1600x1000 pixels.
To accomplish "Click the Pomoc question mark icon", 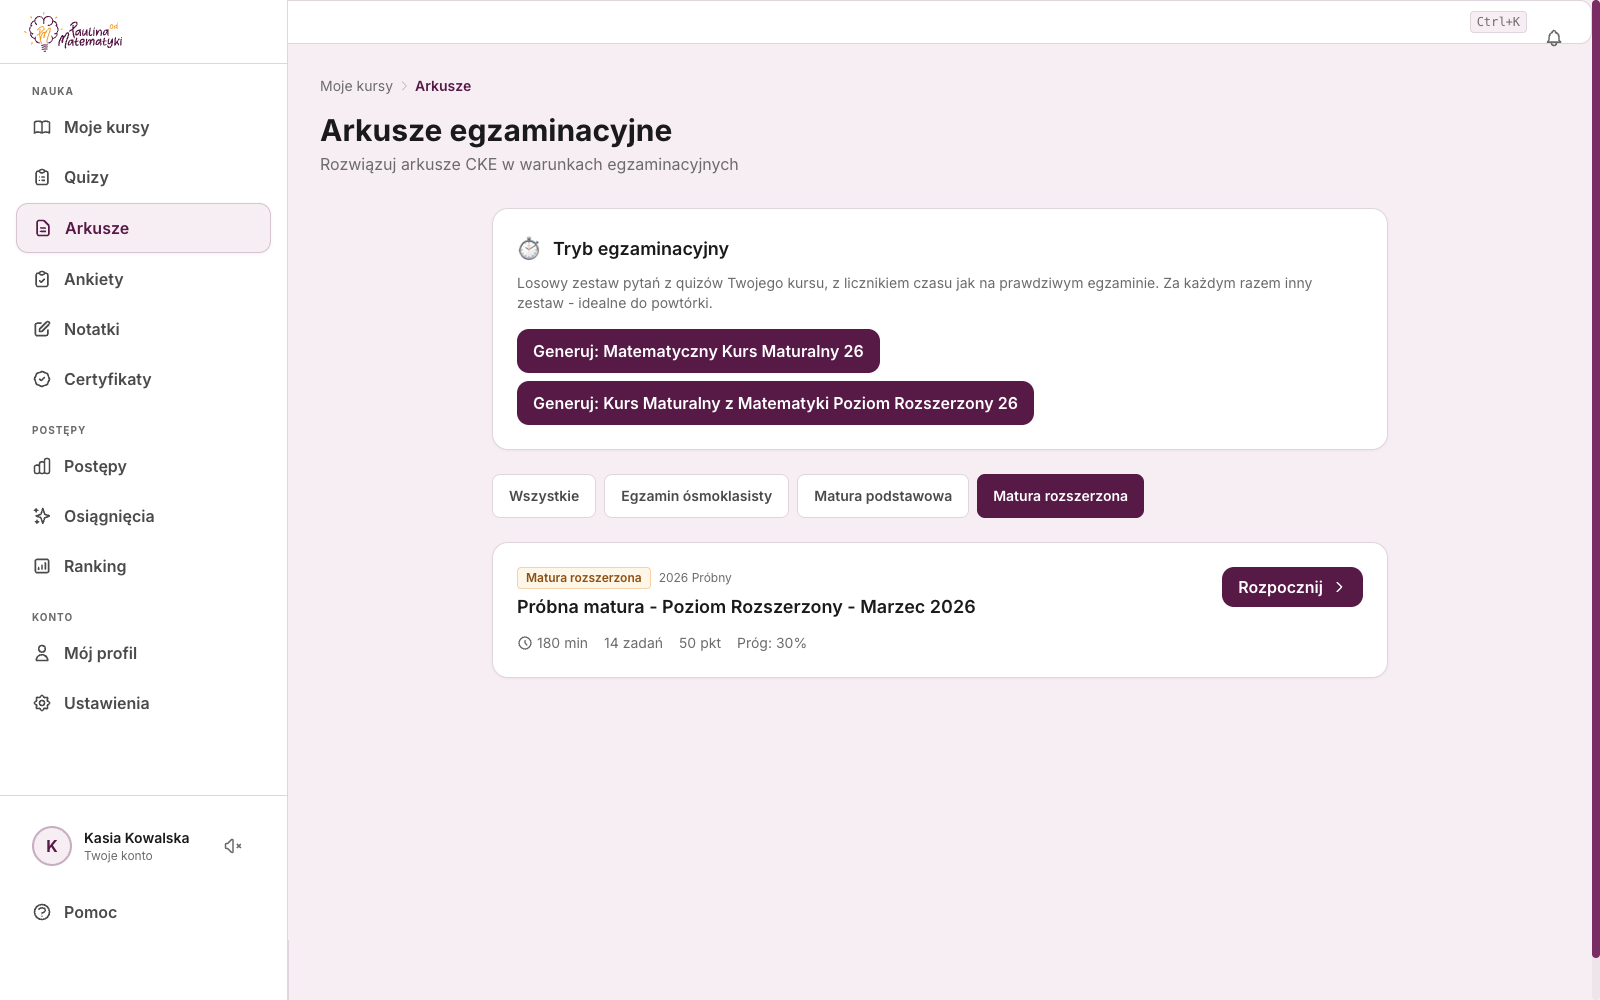I will [x=42, y=912].
